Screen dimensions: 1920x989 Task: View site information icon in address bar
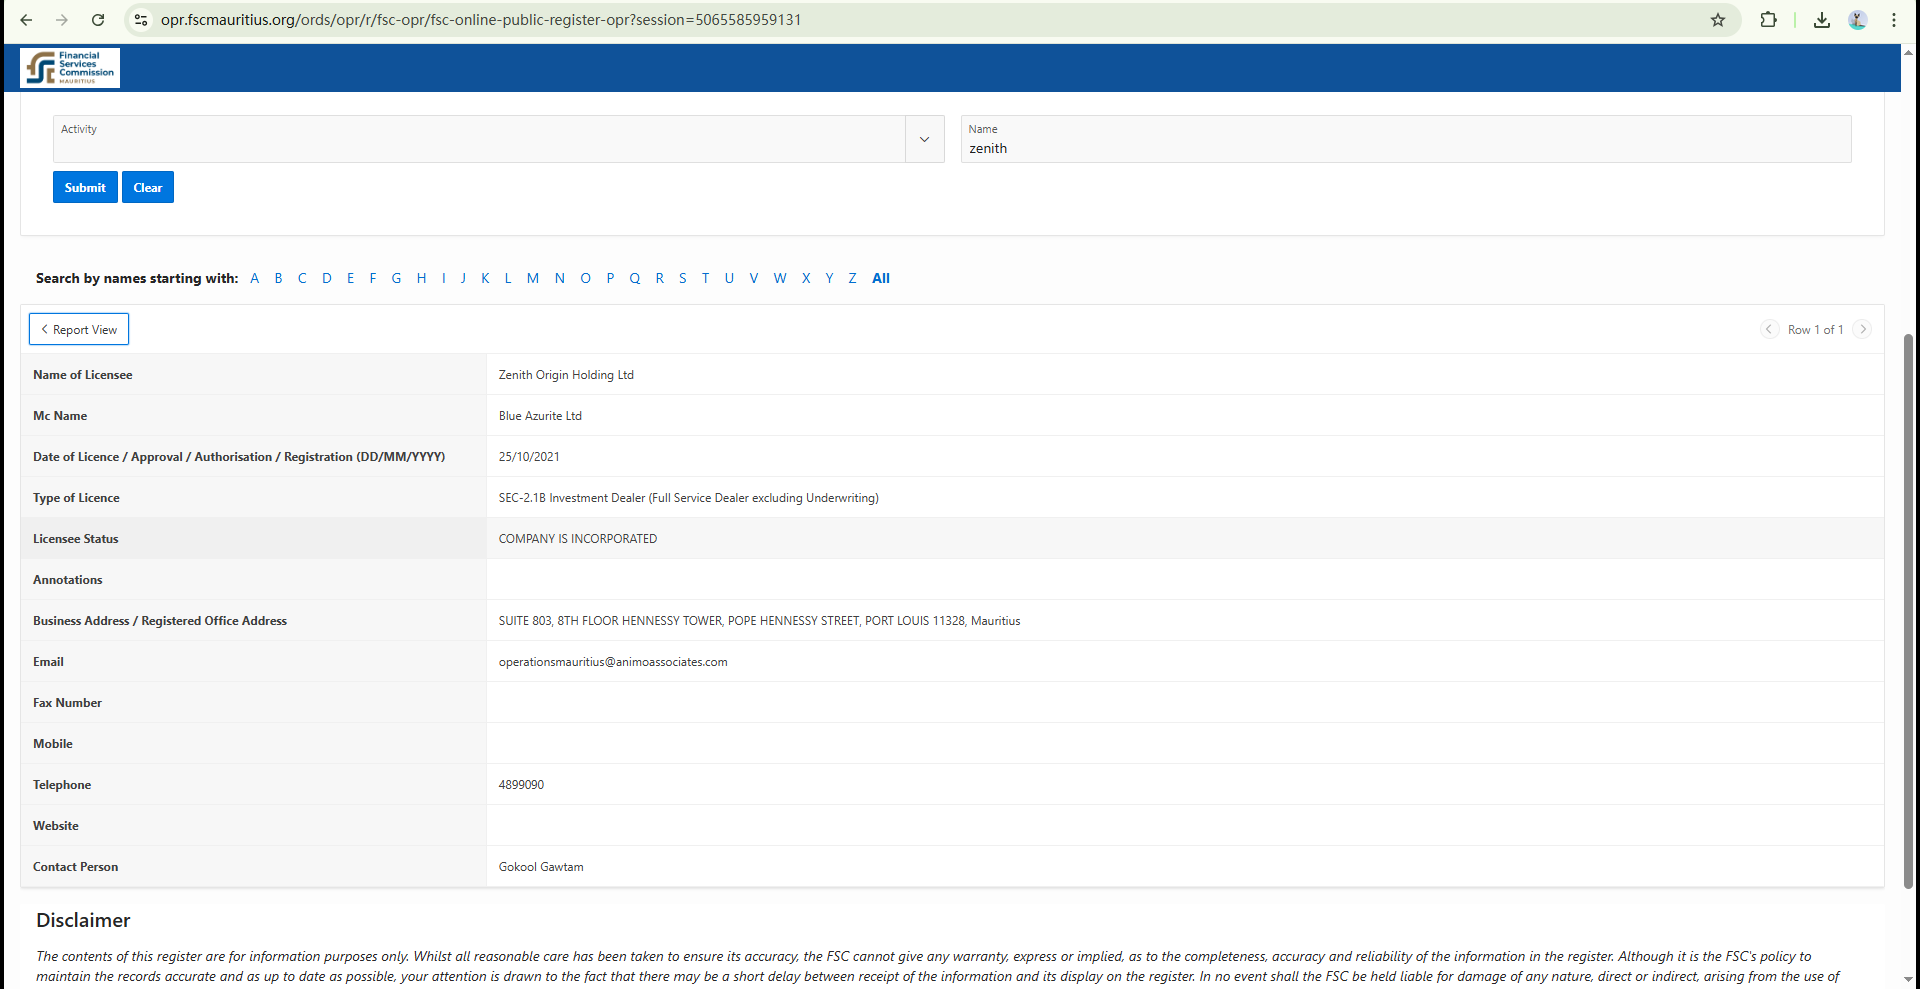[141, 20]
